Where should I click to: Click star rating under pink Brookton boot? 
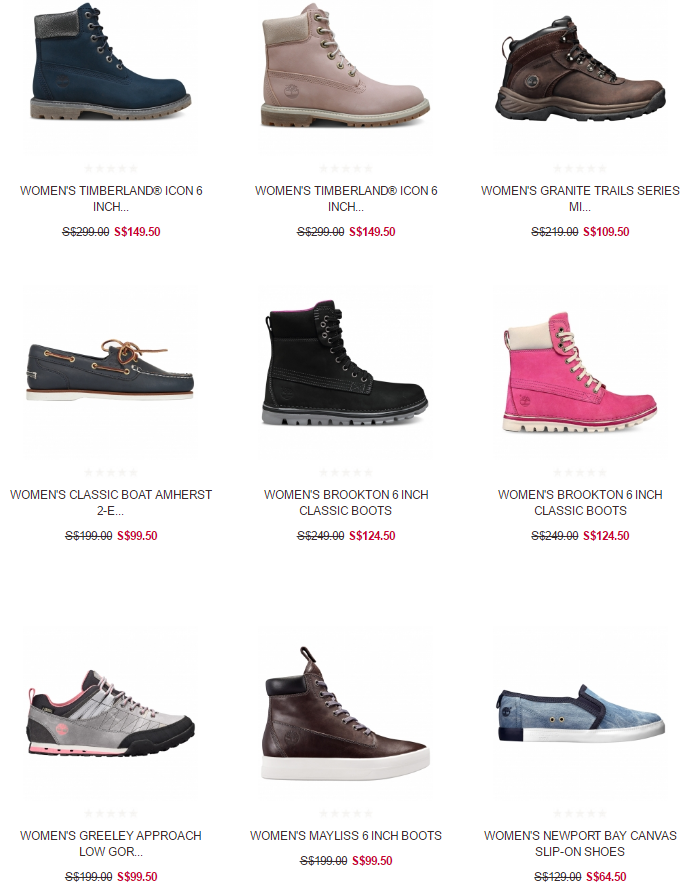pyautogui.click(x=580, y=472)
